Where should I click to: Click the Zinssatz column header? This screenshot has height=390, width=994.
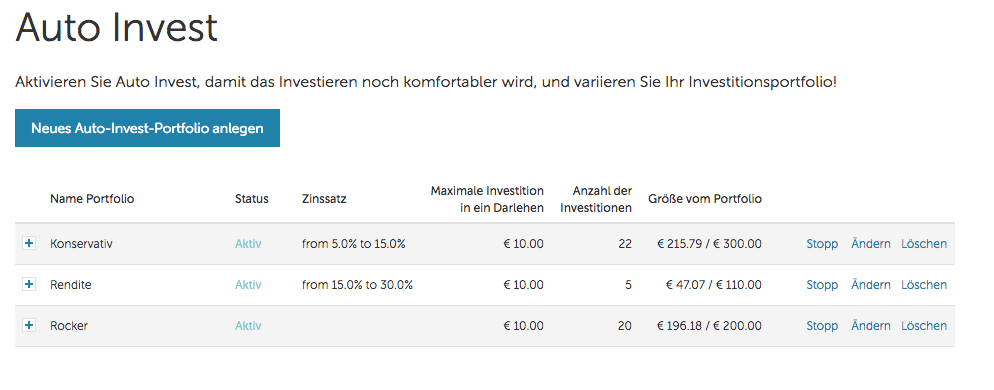pyautogui.click(x=324, y=198)
